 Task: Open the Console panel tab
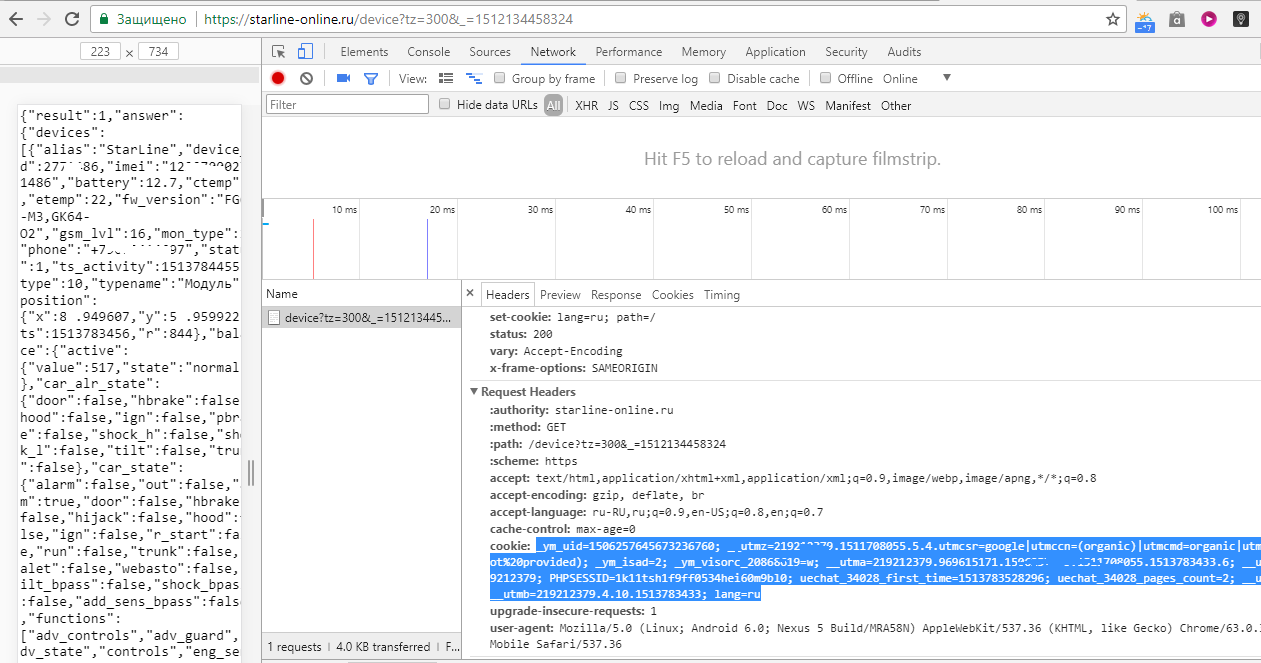click(x=428, y=52)
